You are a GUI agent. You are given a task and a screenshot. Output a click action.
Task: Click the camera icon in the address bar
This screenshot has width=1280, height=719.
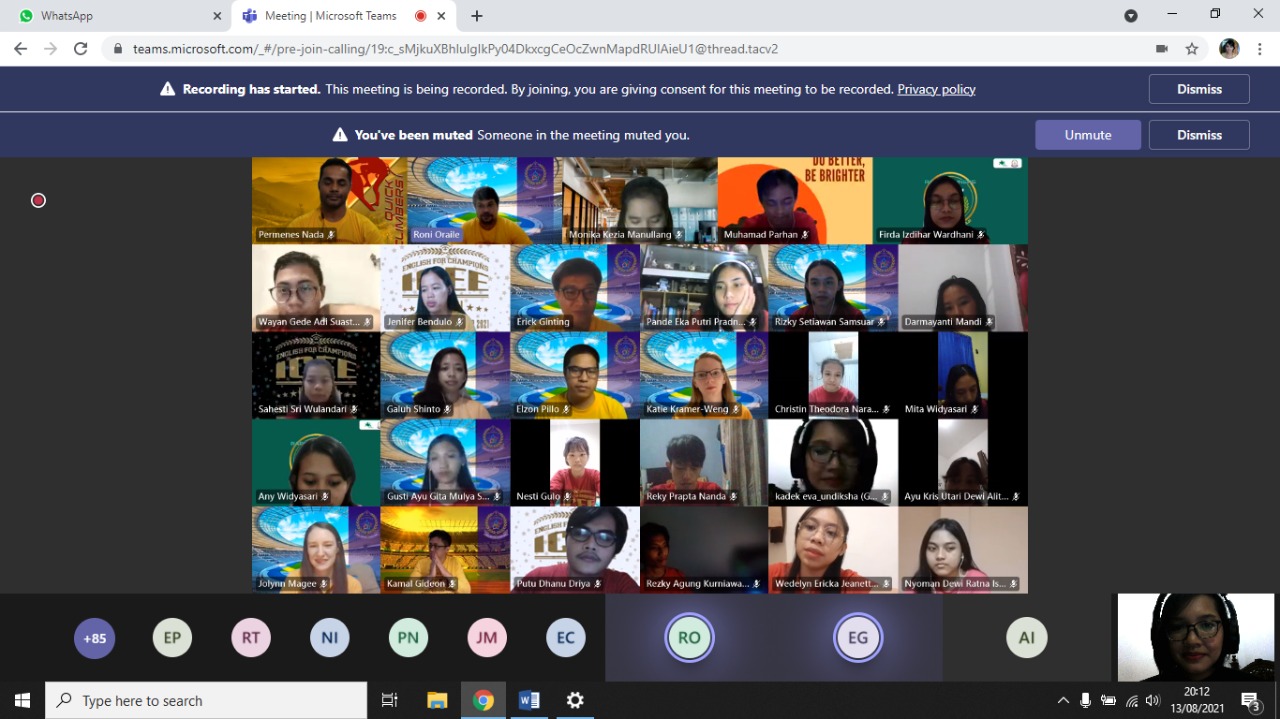click(1161, 48)
